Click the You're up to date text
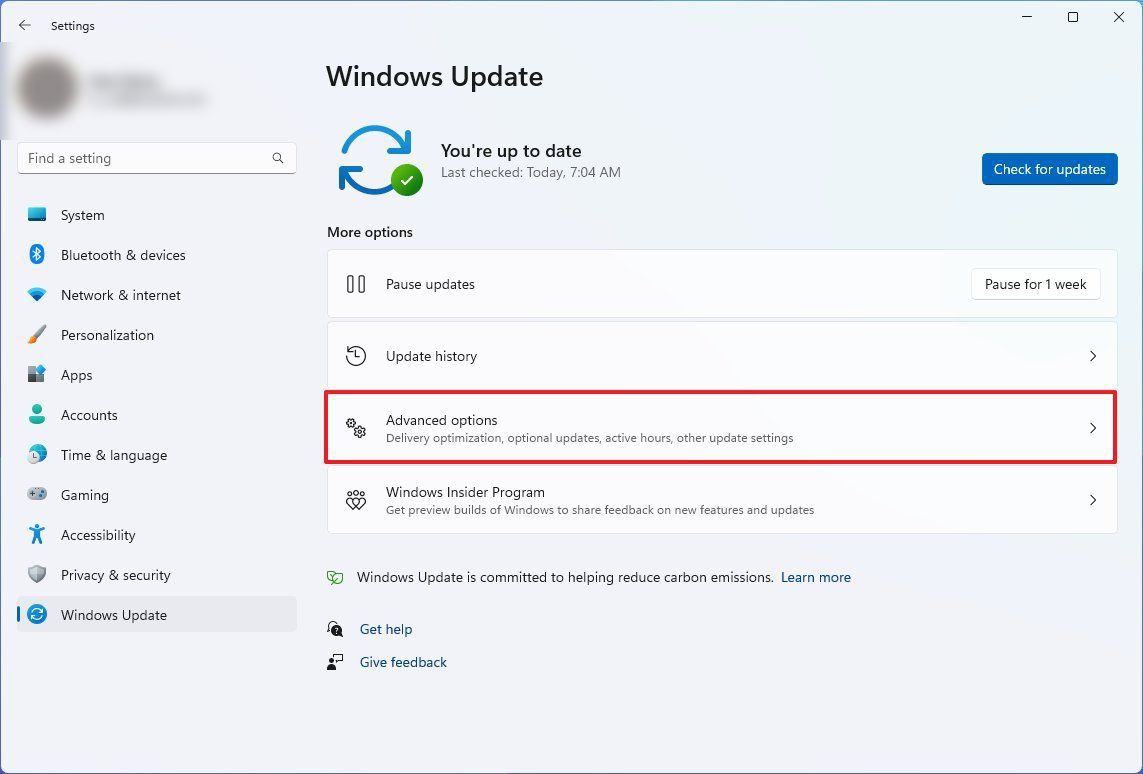The image size is (1143, 774). (511, 151)
